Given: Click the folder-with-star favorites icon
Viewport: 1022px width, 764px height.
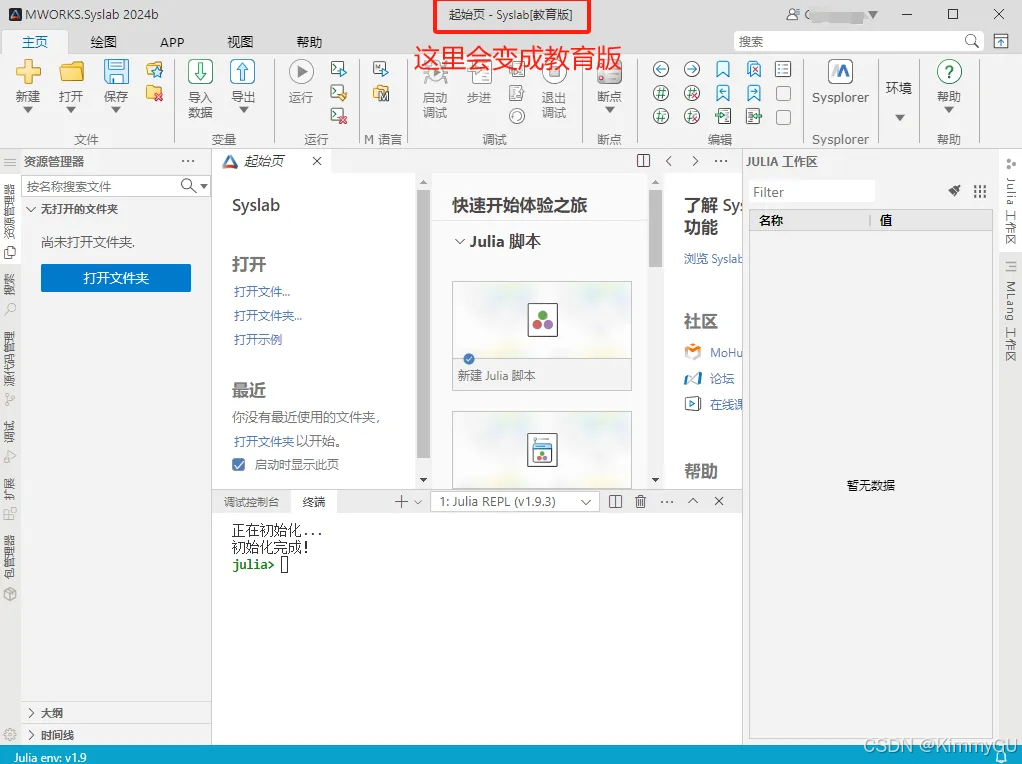Looking at the screenshot, I should [154, 69].
